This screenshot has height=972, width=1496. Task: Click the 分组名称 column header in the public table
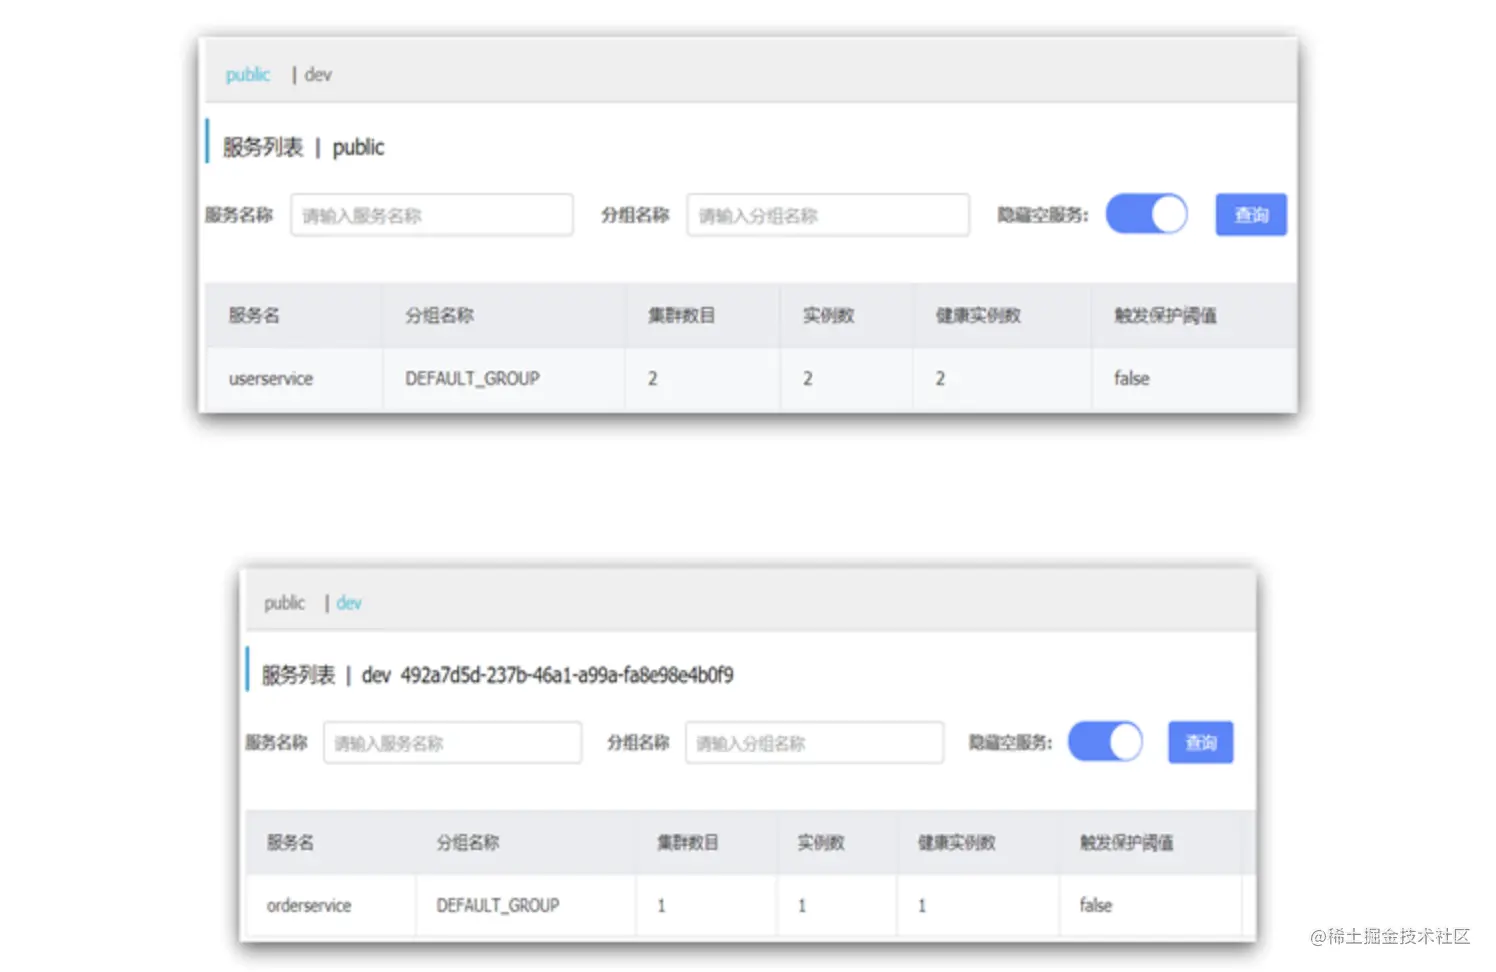pos(439,316)
